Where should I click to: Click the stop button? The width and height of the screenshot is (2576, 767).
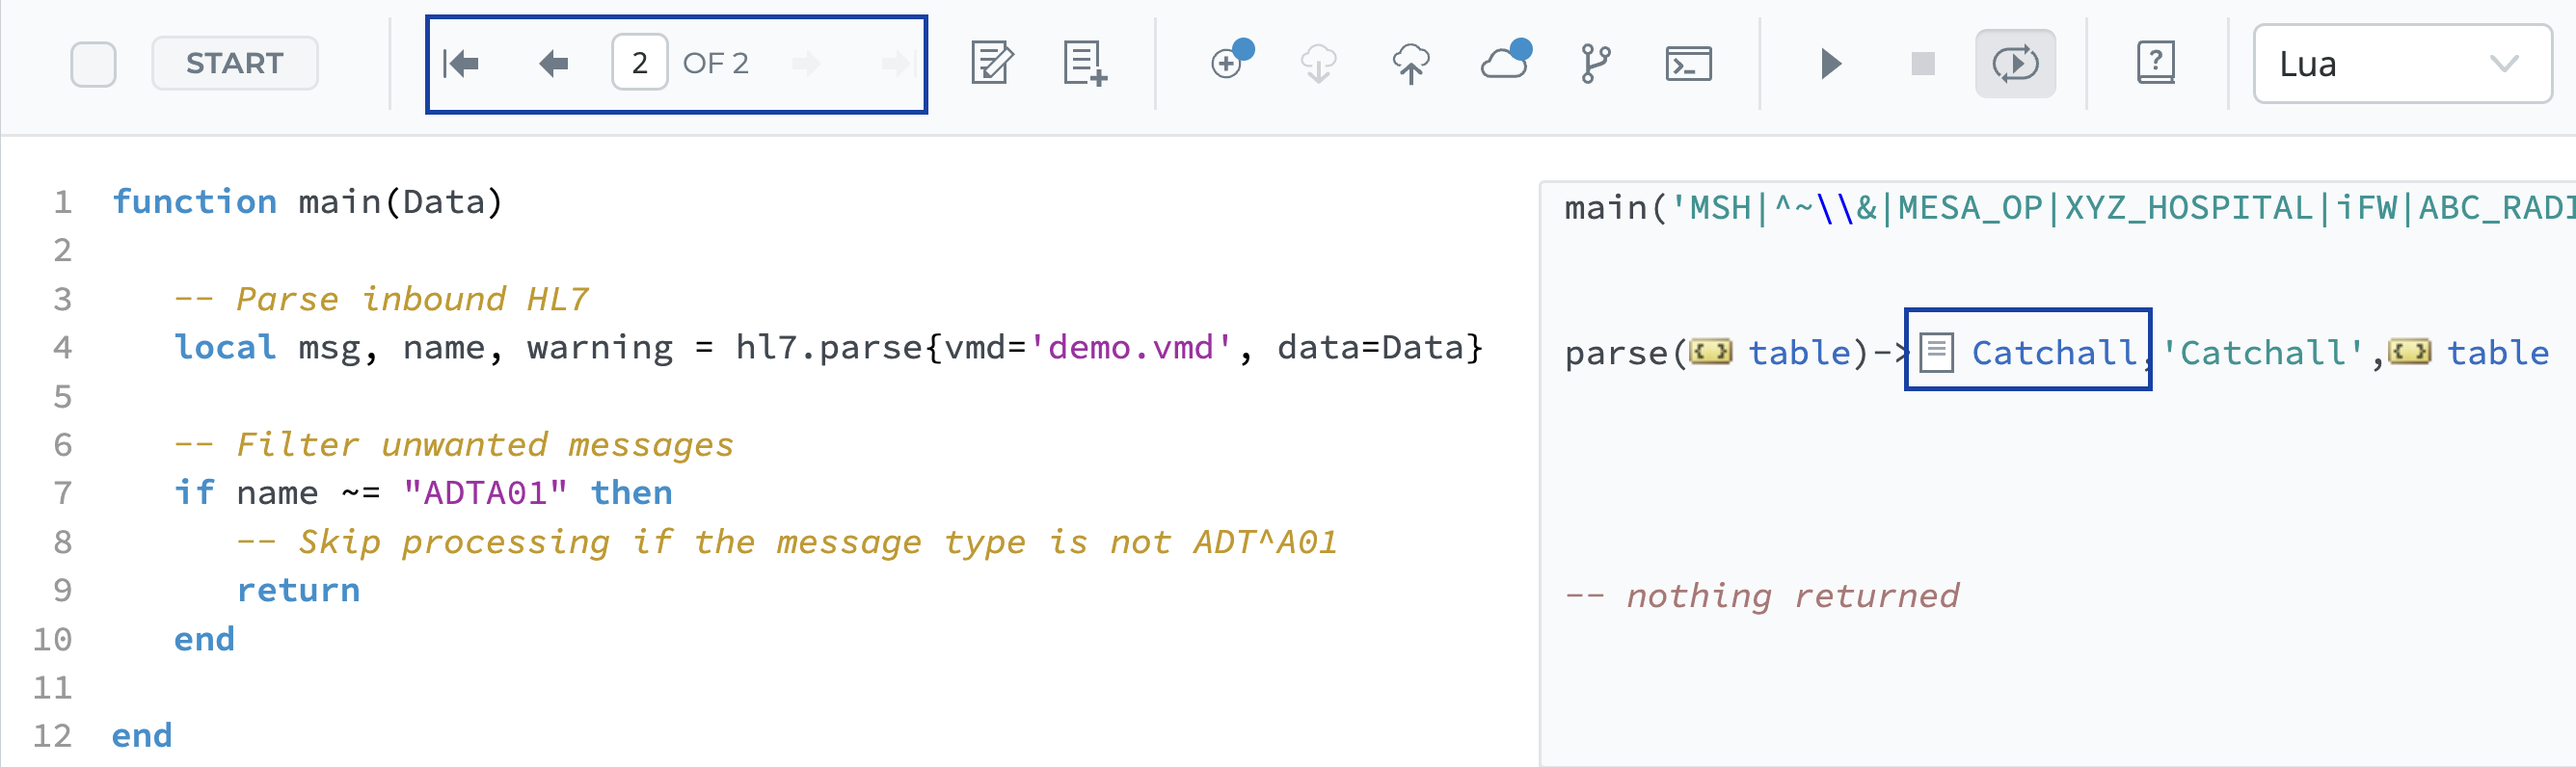point(1923,64)
